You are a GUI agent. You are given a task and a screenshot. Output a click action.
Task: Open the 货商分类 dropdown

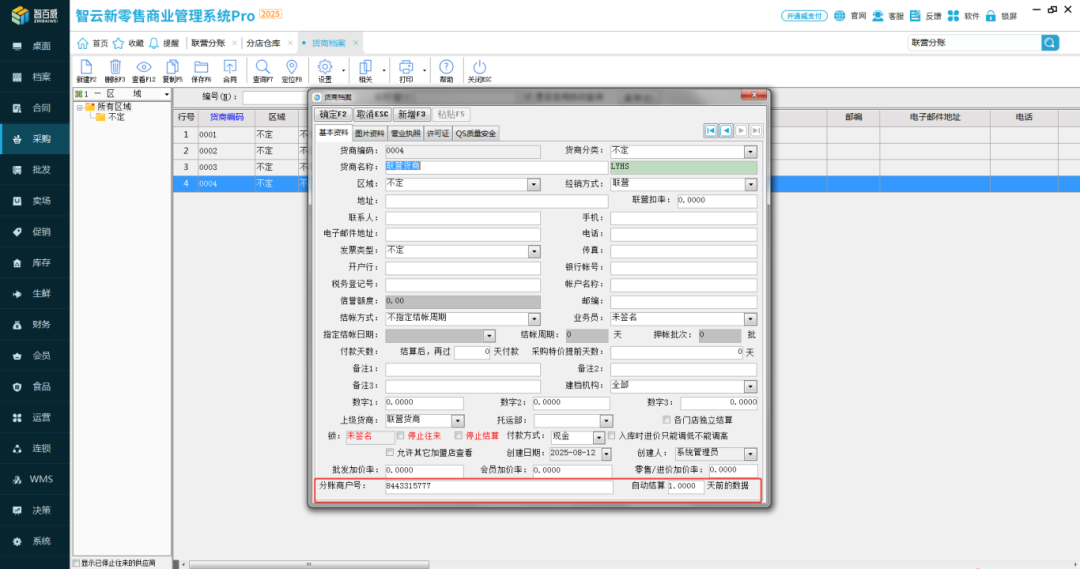pyautogui.click(x=750, y=152)
